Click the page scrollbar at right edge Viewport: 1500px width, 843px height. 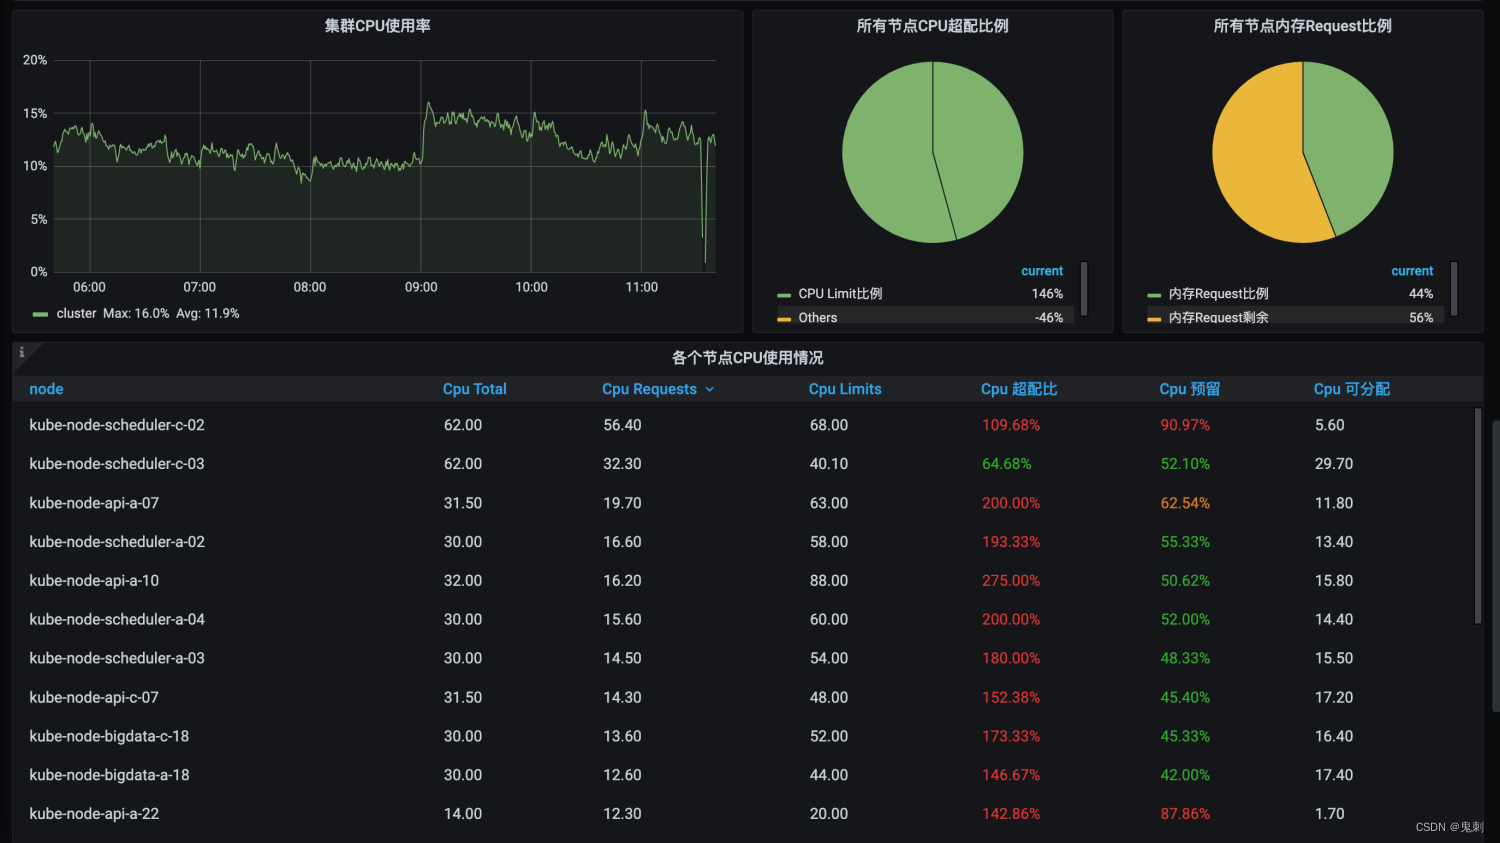coord(1496,565)
